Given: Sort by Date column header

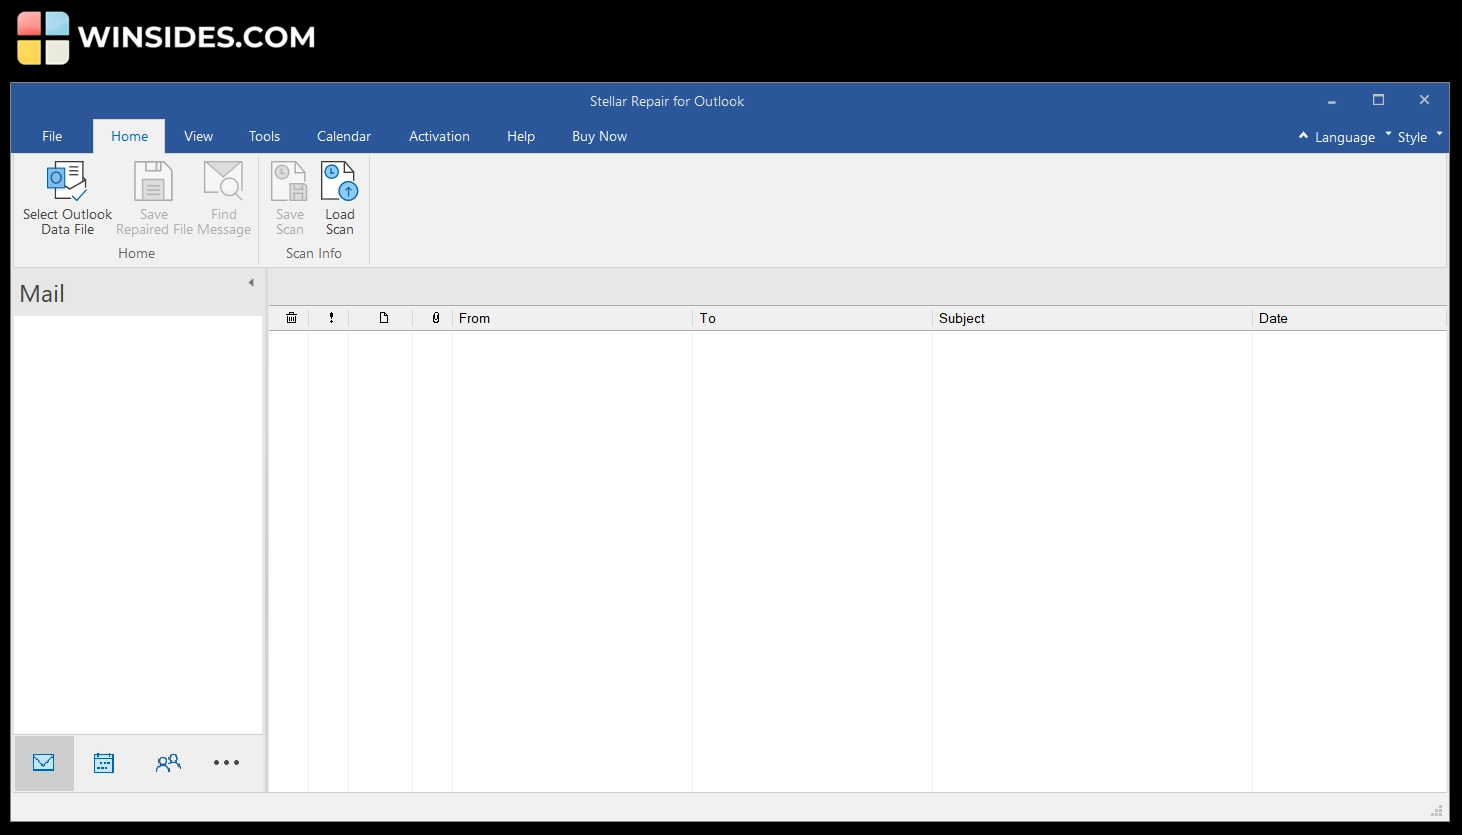Looking at the screenshot, I should [x=1349, y=318].
